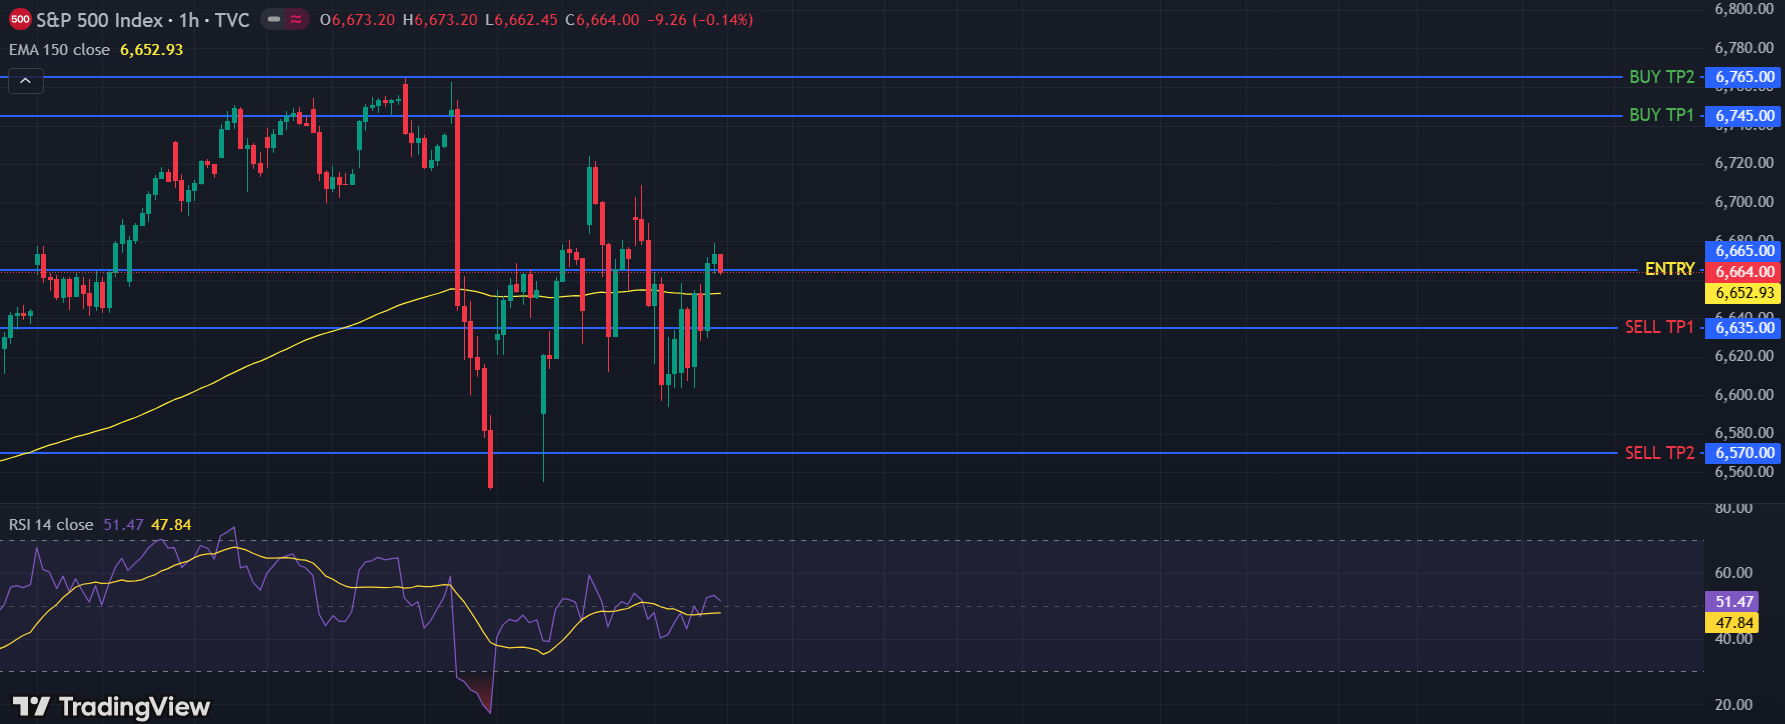Click the TradingView logo in the corner
Image resolution: width=1785 pixels, height=724 pixels.
111,707
